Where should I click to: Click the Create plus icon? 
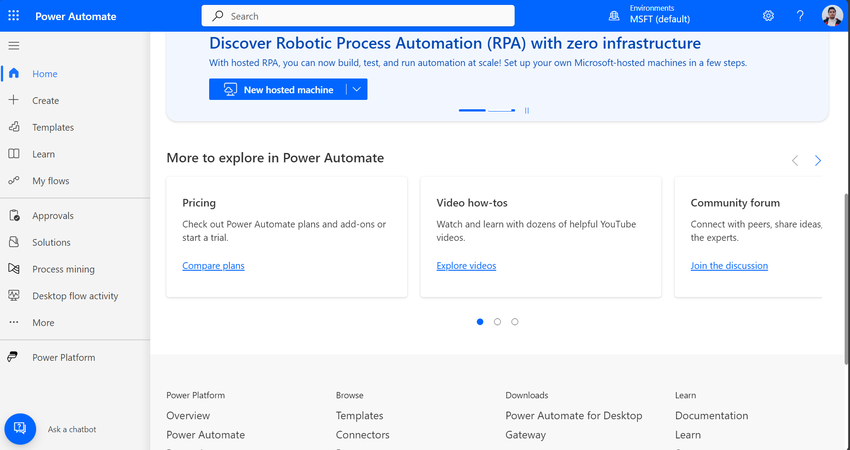click(14, 100)
